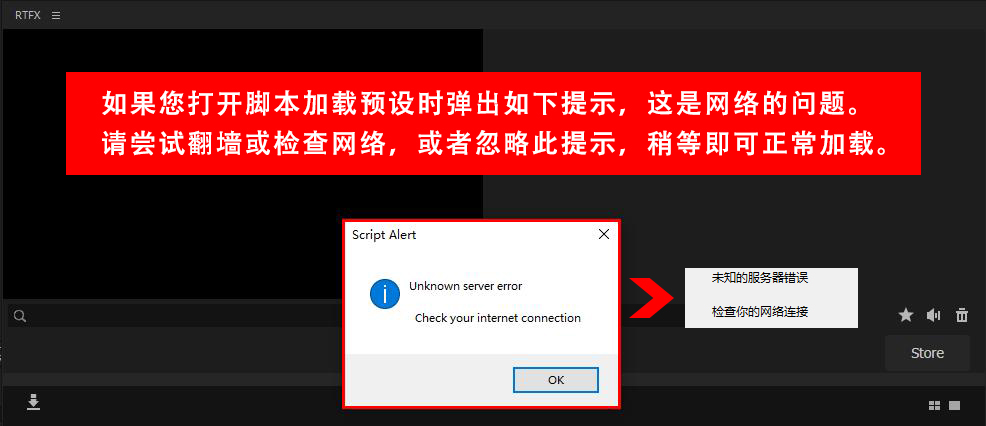Image resolution: width=986 pixels, height=426 pixels.
Task: Click the black preview viewer area
Action: (x=243, y=164)
